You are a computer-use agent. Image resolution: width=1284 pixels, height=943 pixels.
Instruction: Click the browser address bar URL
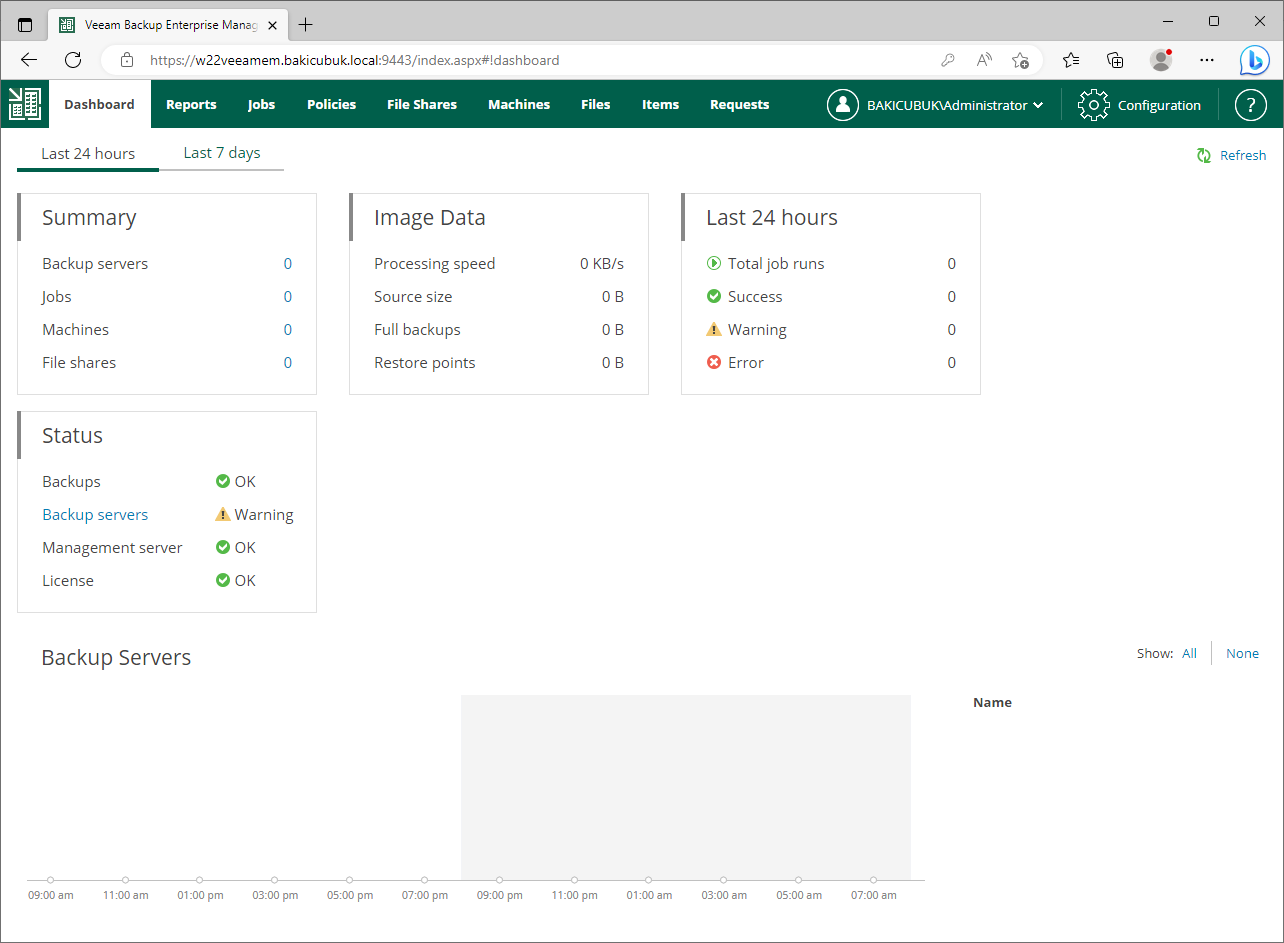(354, 60)
